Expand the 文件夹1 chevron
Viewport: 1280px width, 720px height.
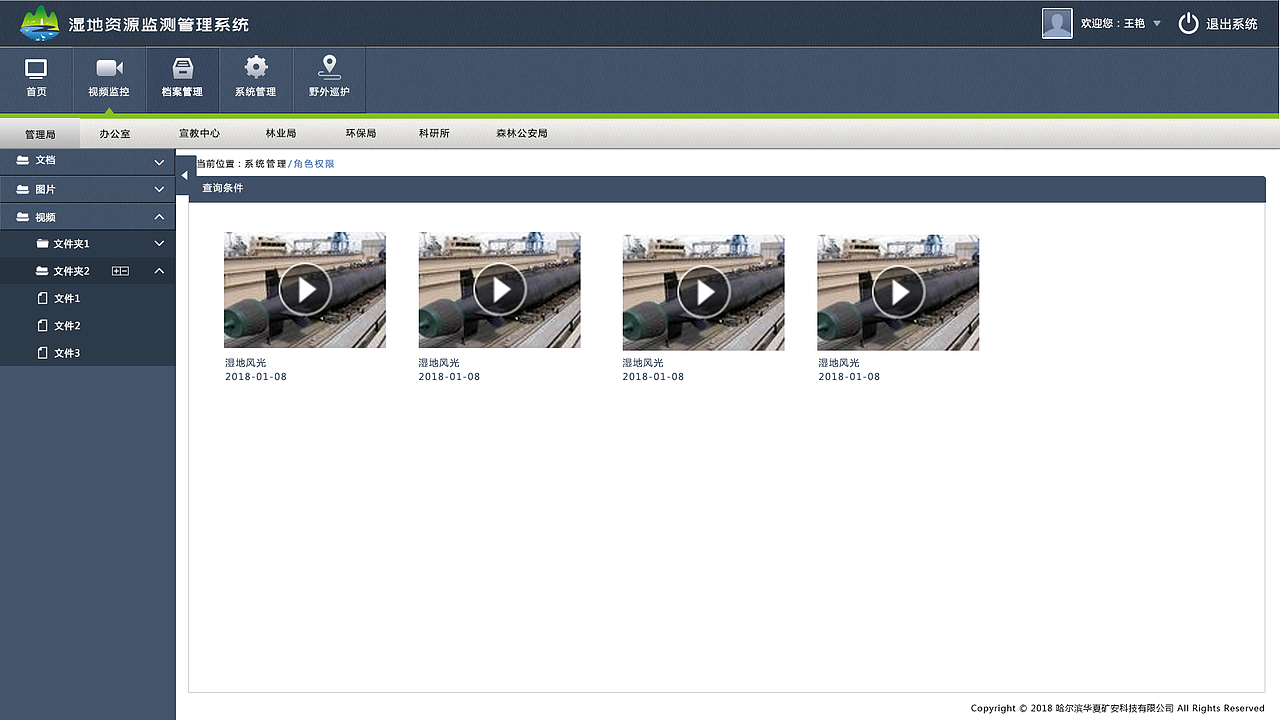159,243
